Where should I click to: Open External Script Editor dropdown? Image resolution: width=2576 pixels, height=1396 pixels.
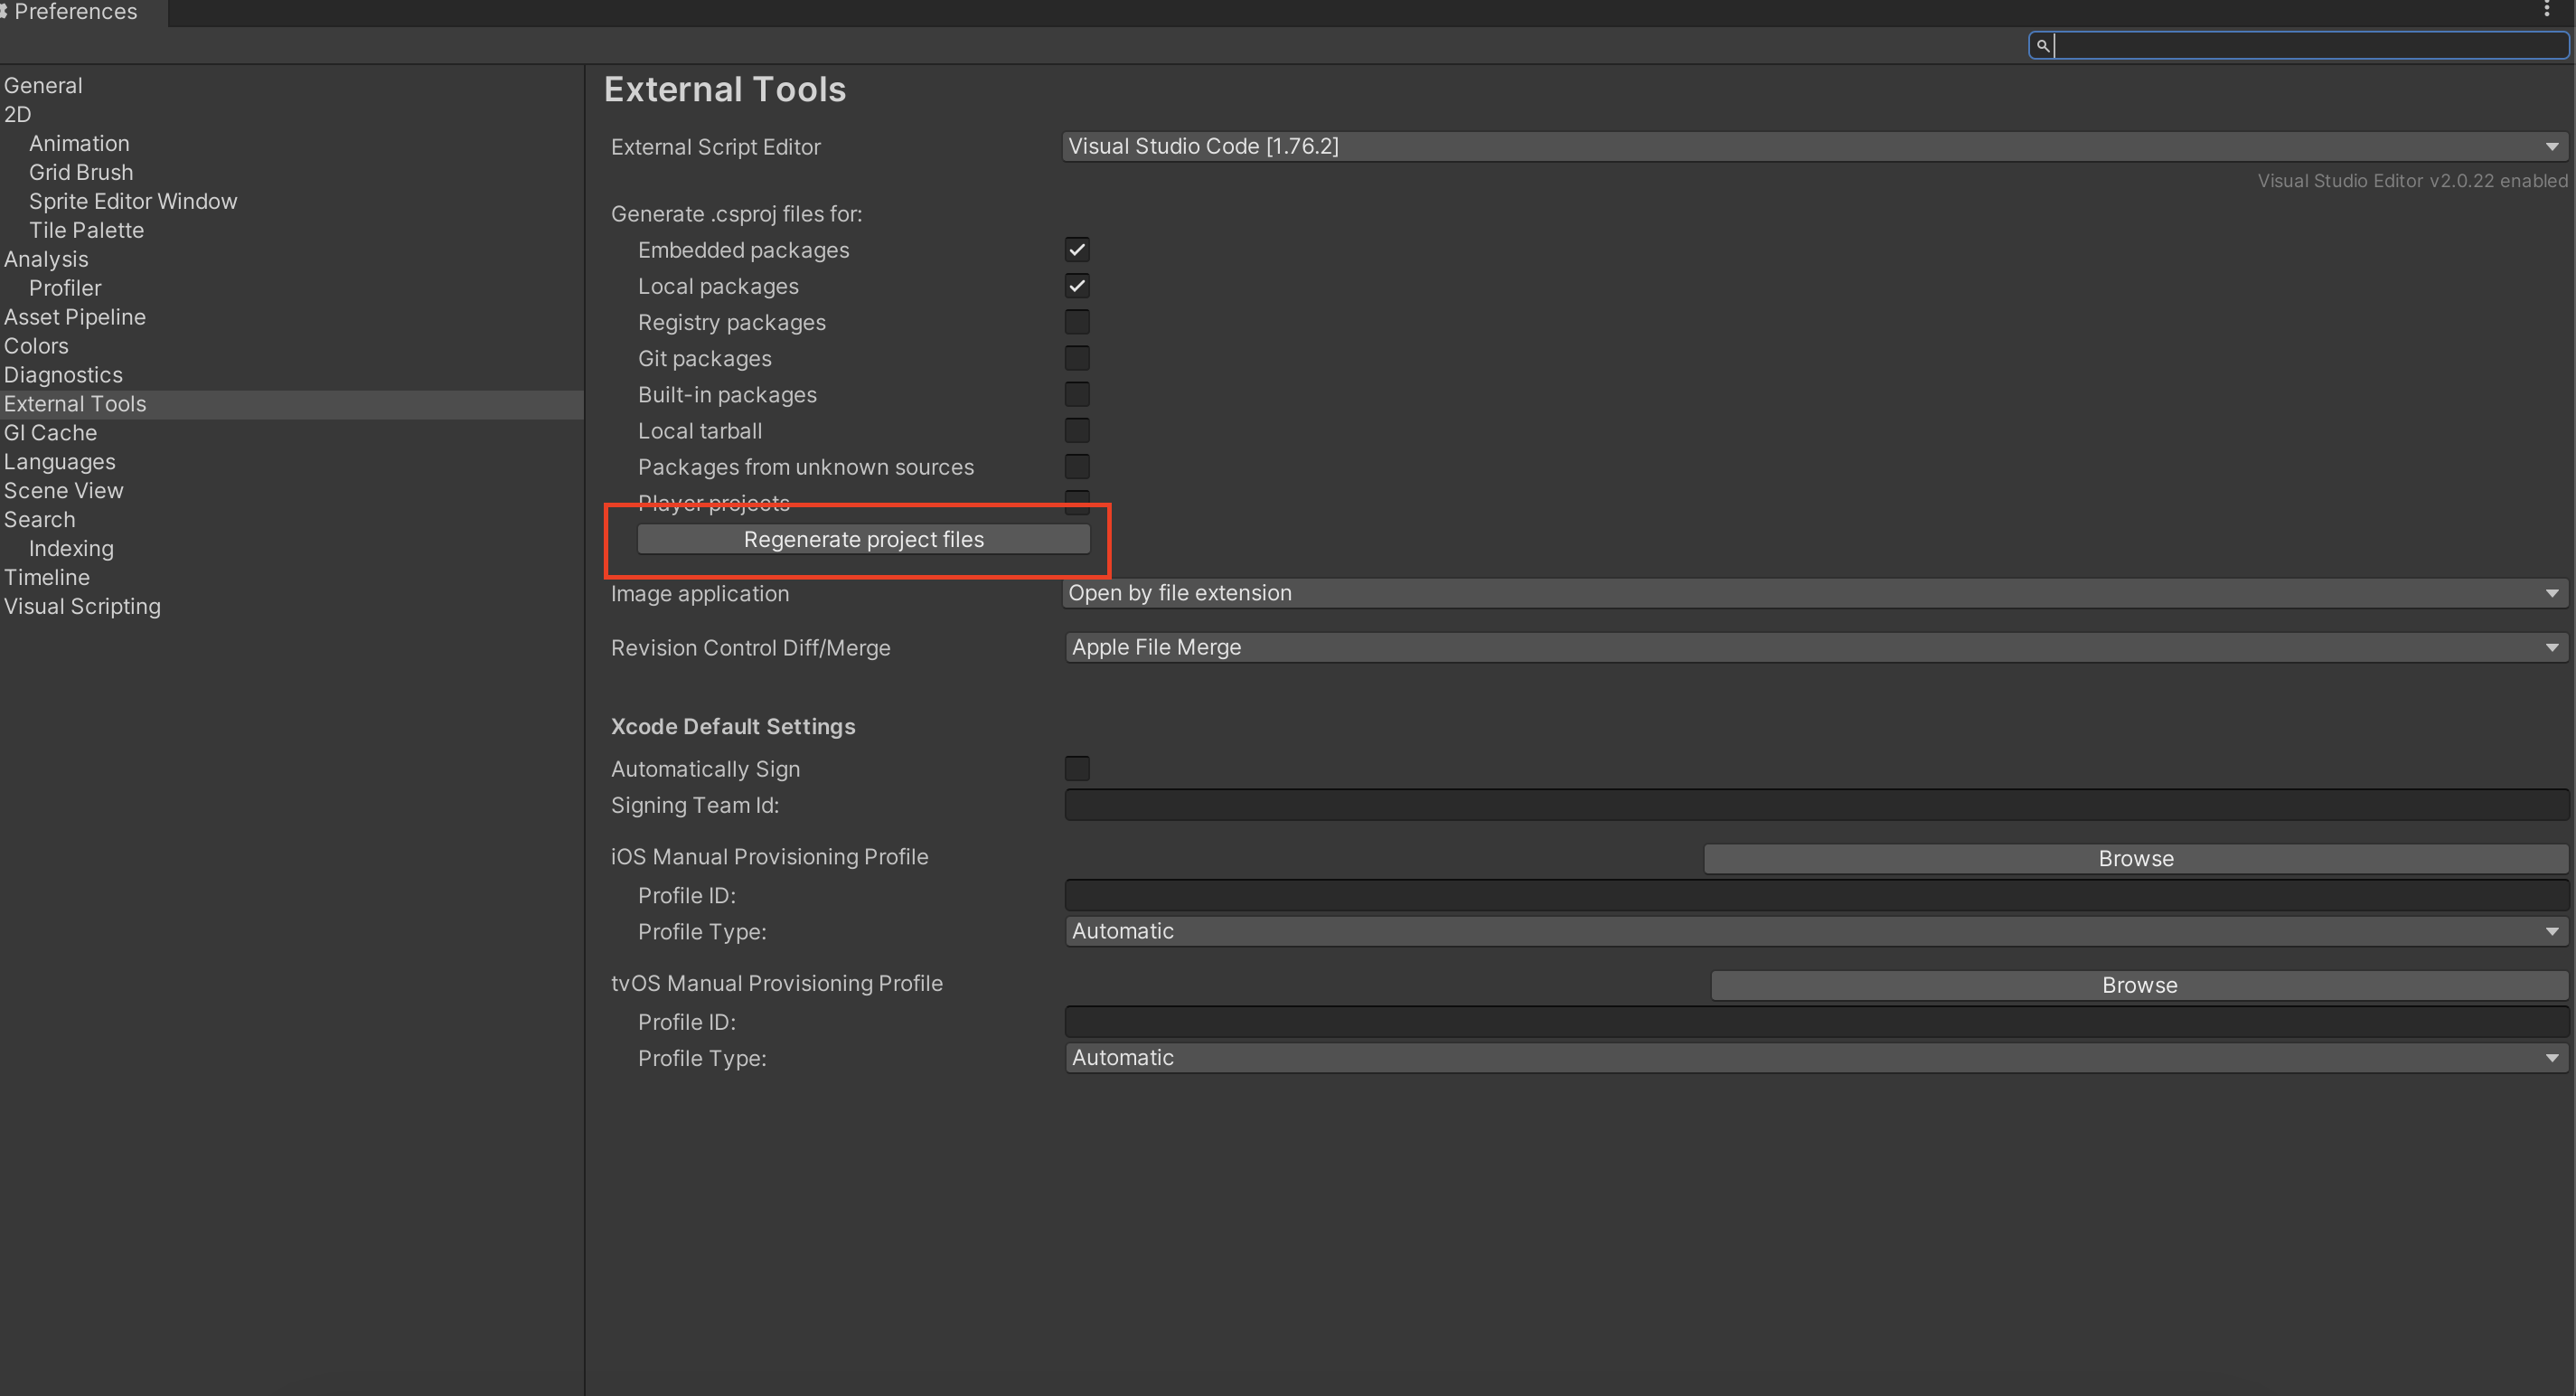[1815, 146]
